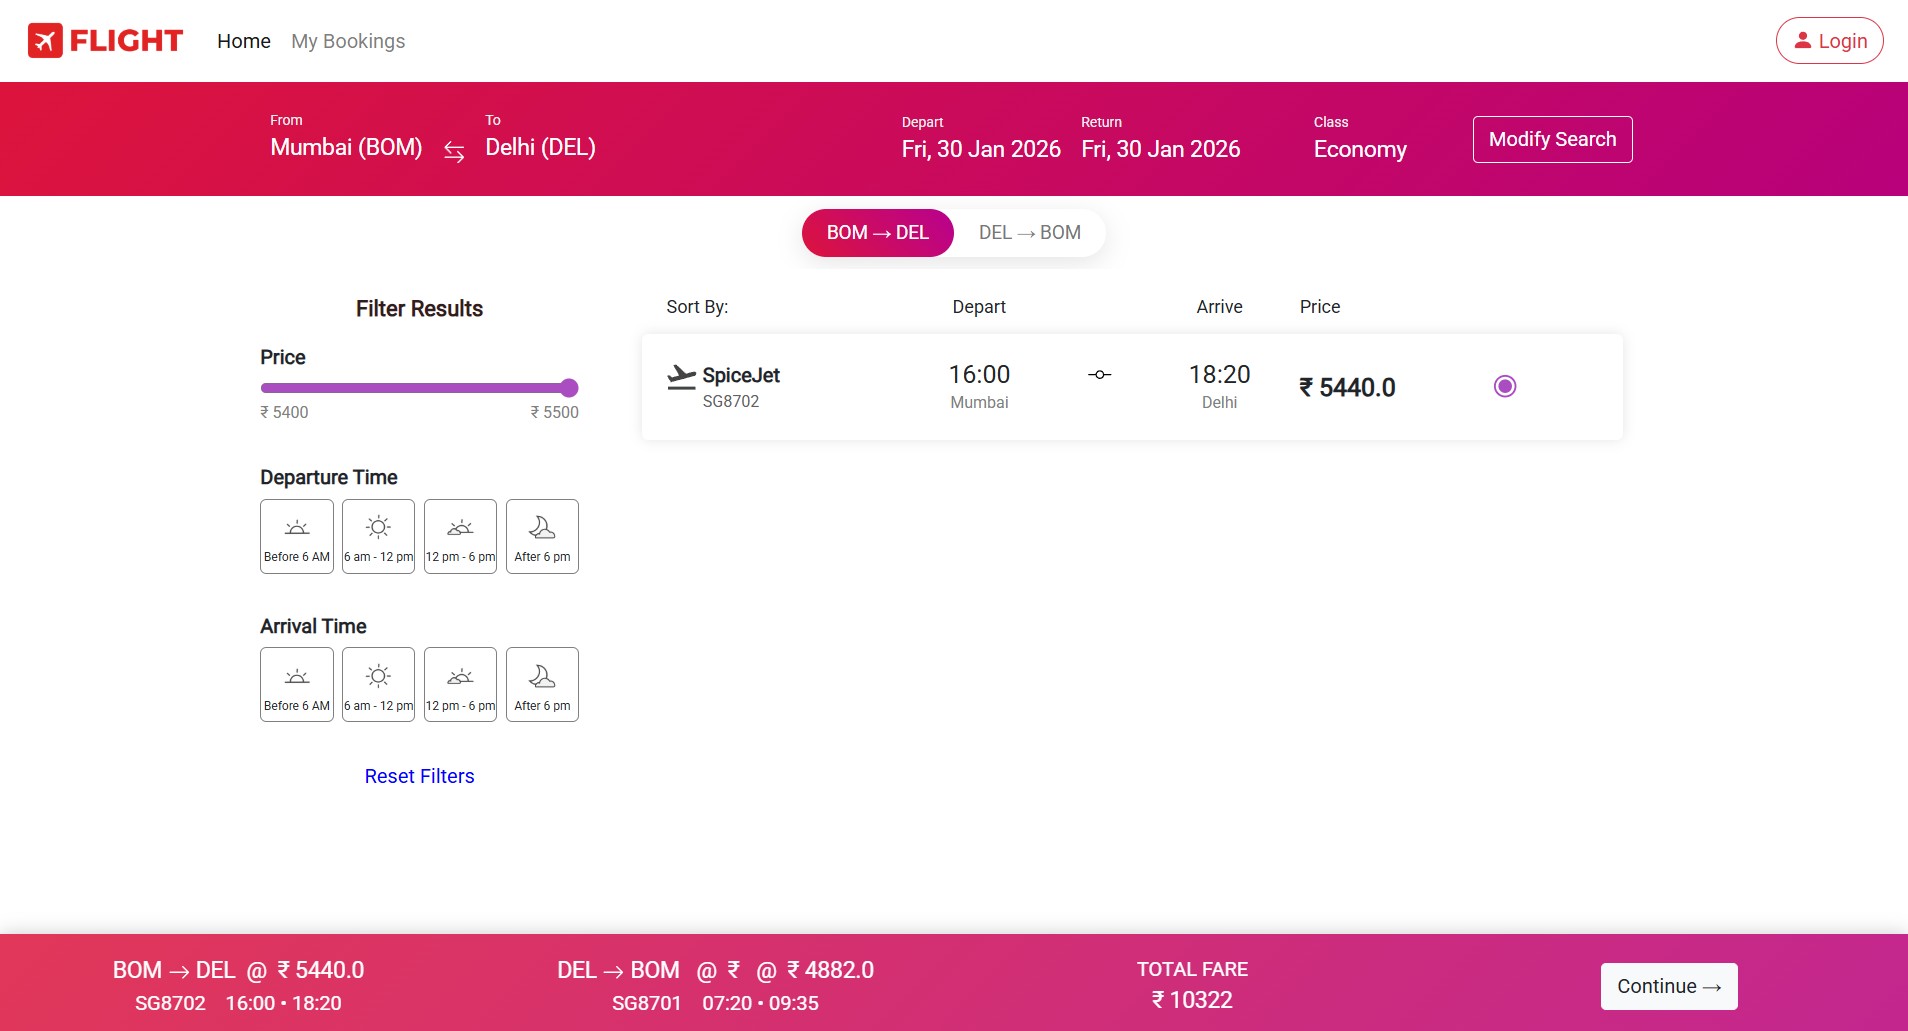Click the SpiceJet airline airplane icon
The width and height of the screenshot is (1908, 1031).
680,375
